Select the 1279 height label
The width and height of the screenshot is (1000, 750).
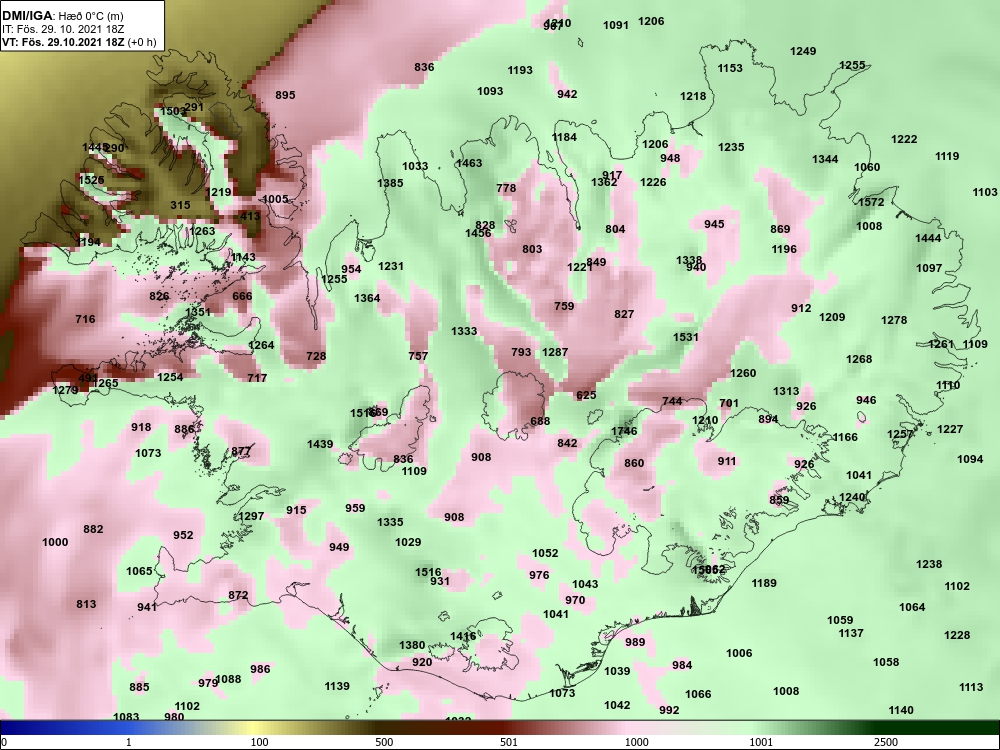click(65, 390)
